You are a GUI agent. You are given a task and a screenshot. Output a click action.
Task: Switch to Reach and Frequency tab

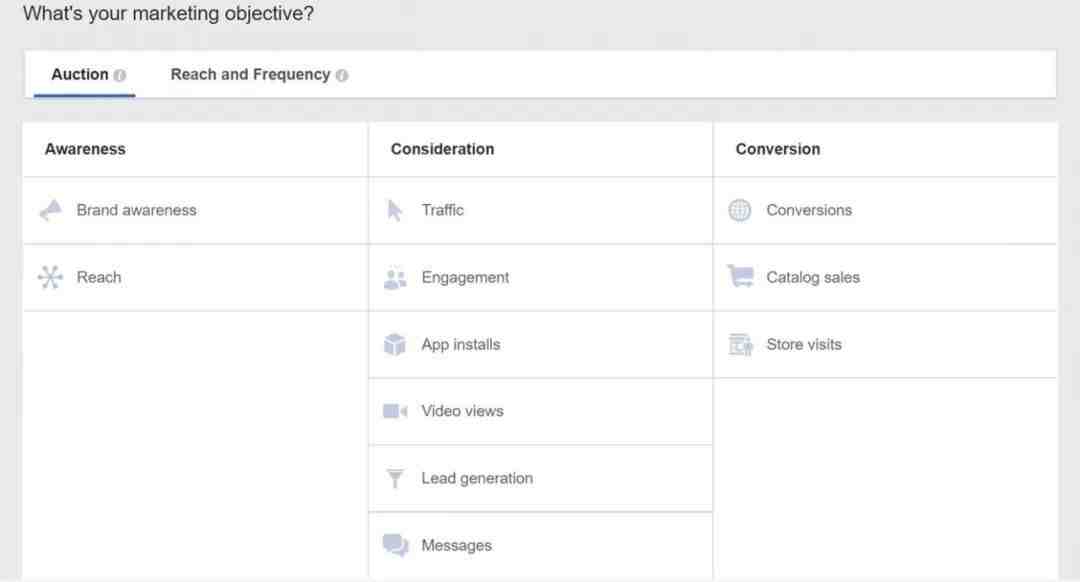tap(250, 75)
